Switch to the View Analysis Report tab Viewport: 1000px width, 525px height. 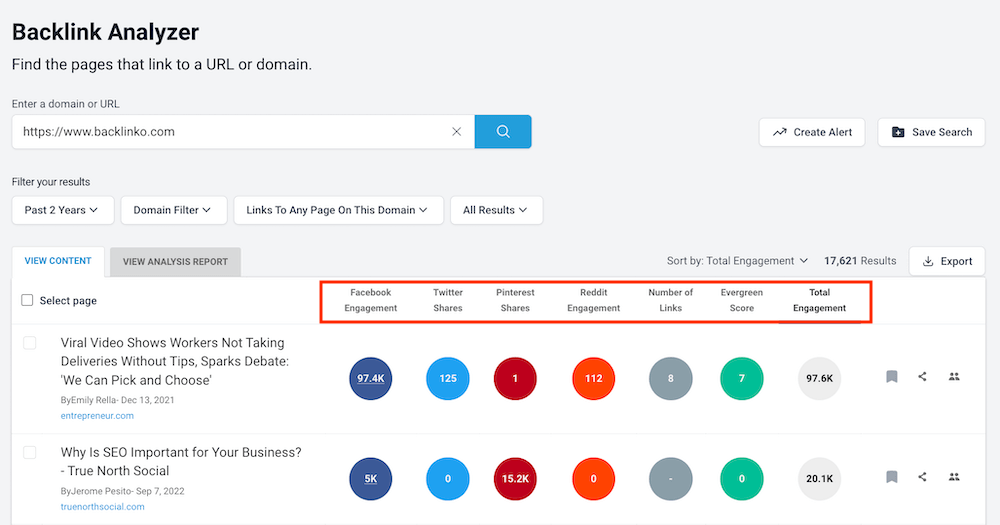(x=176, y=262)
